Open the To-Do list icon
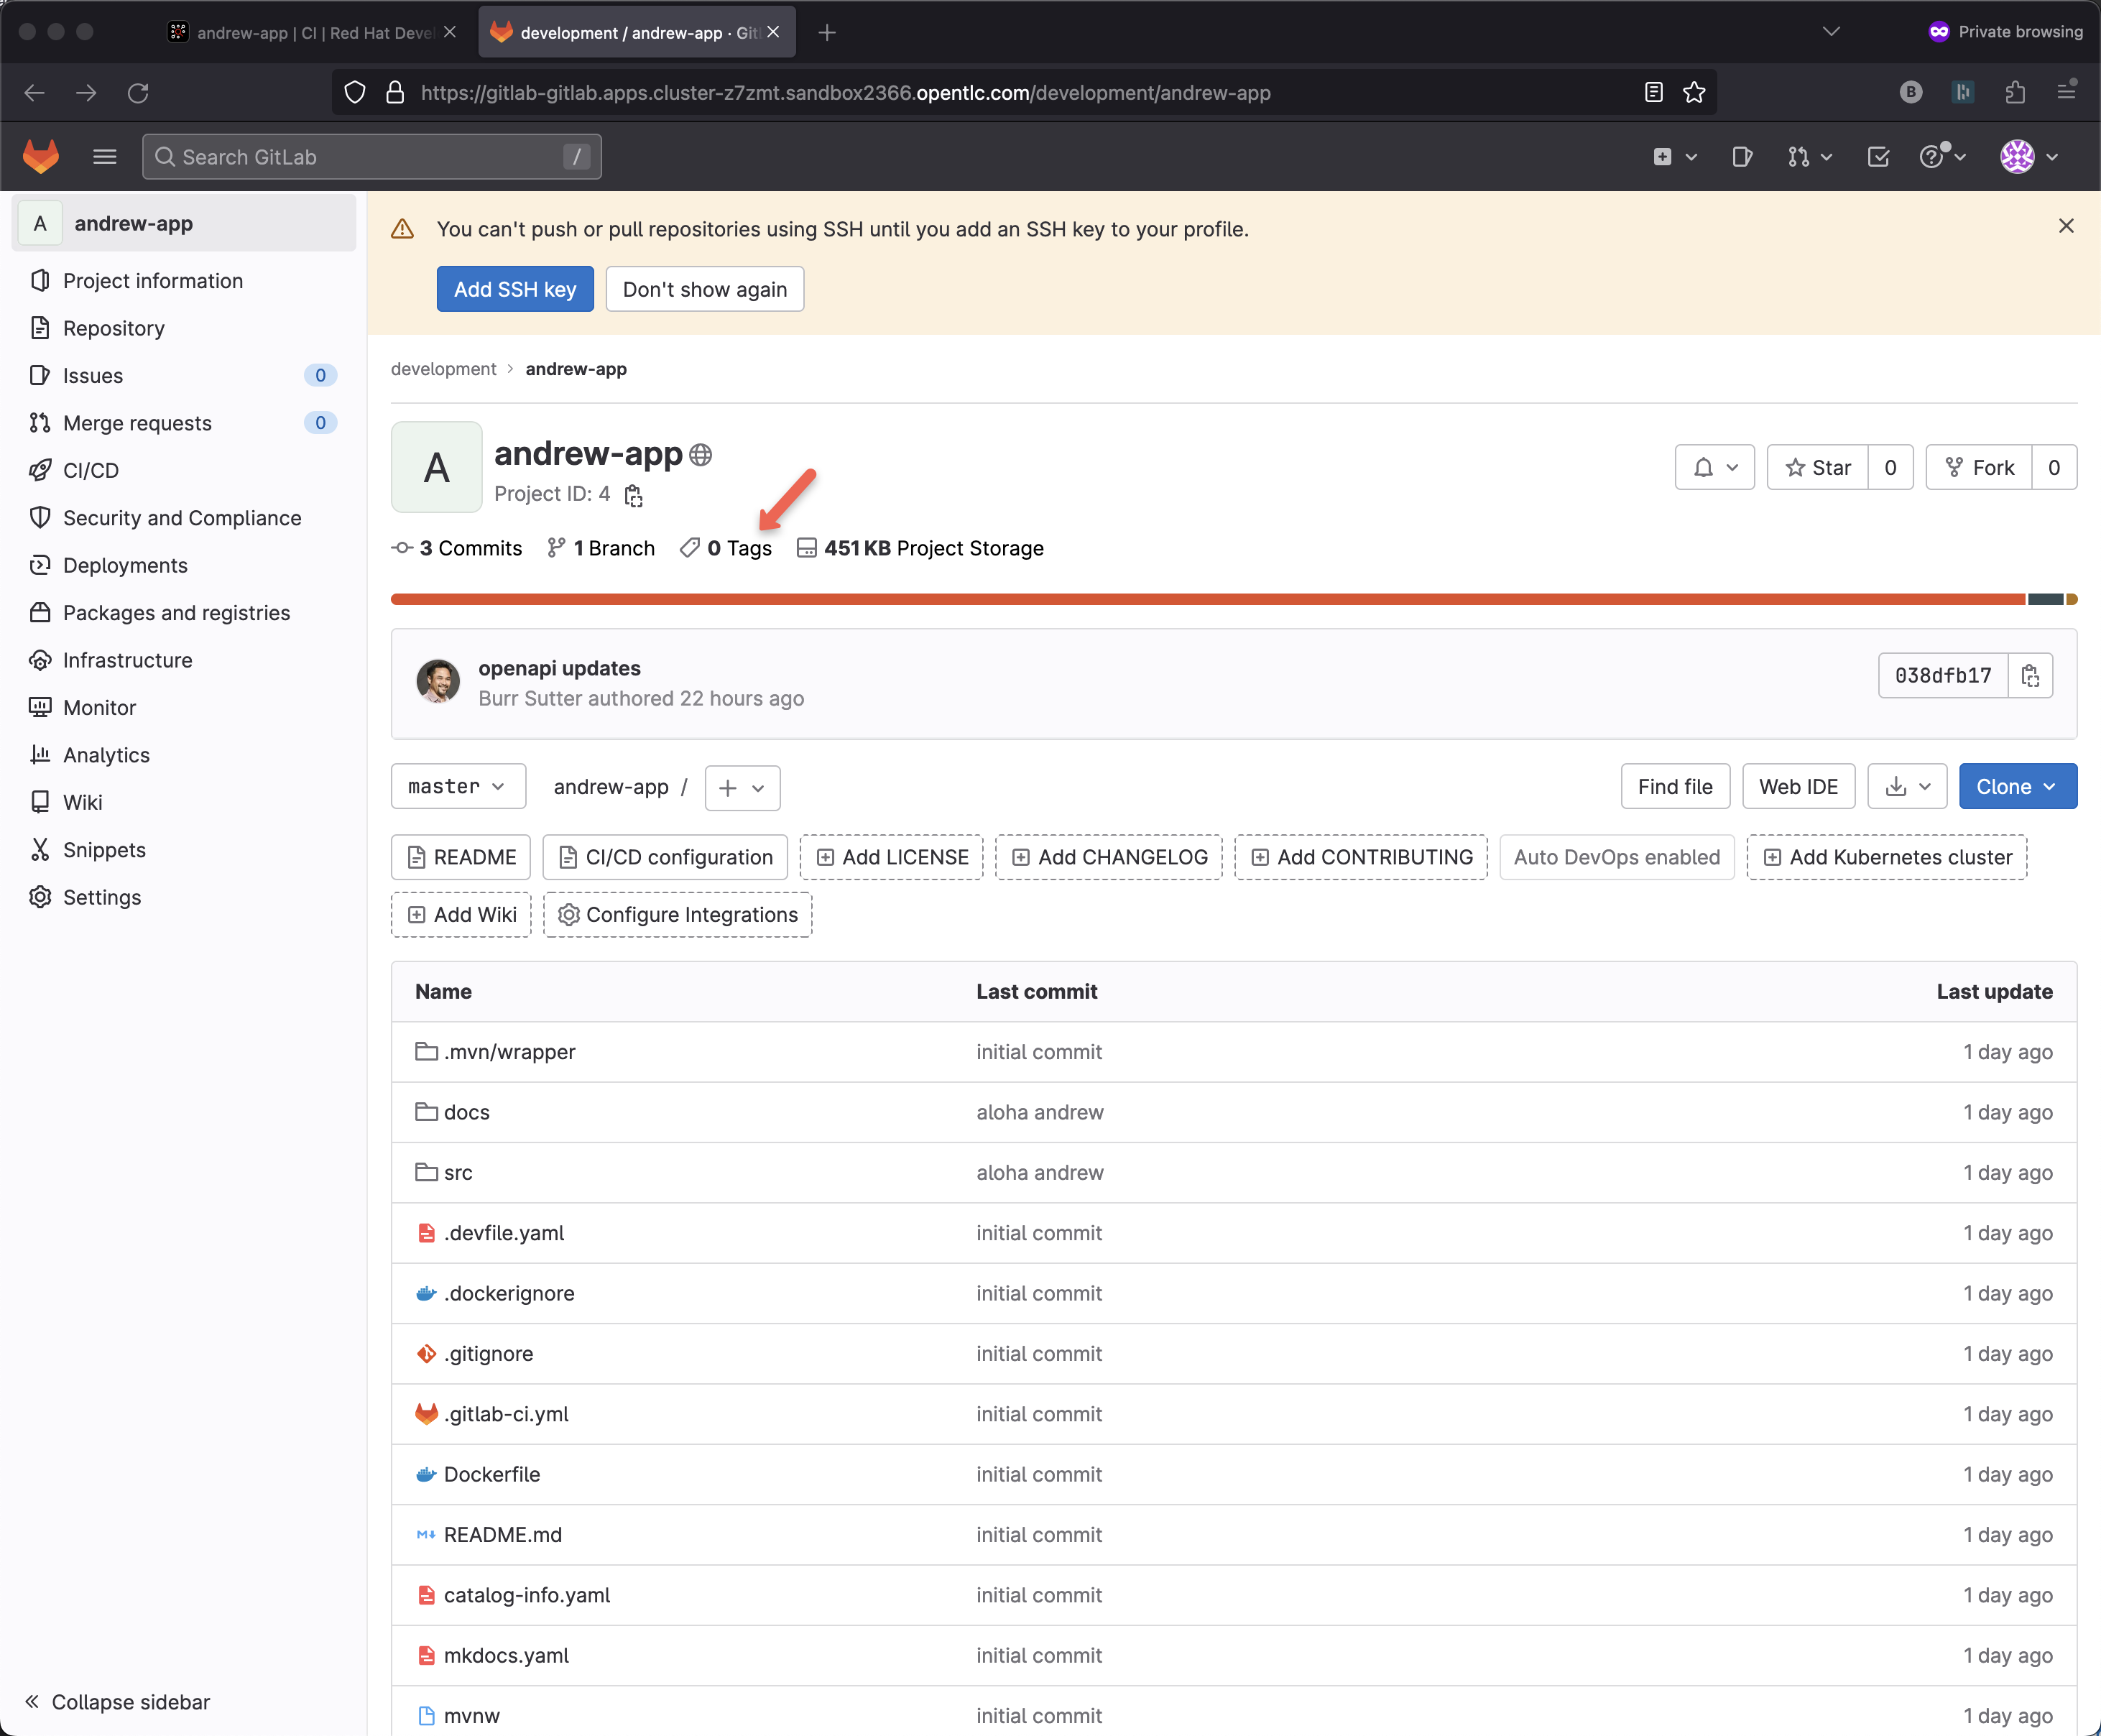This screenshot has height=1736, width=2101. 1878,157
